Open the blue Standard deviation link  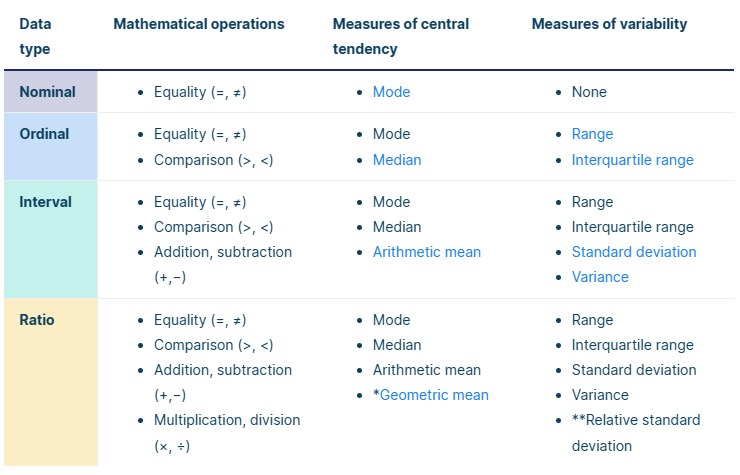point(634,252)
